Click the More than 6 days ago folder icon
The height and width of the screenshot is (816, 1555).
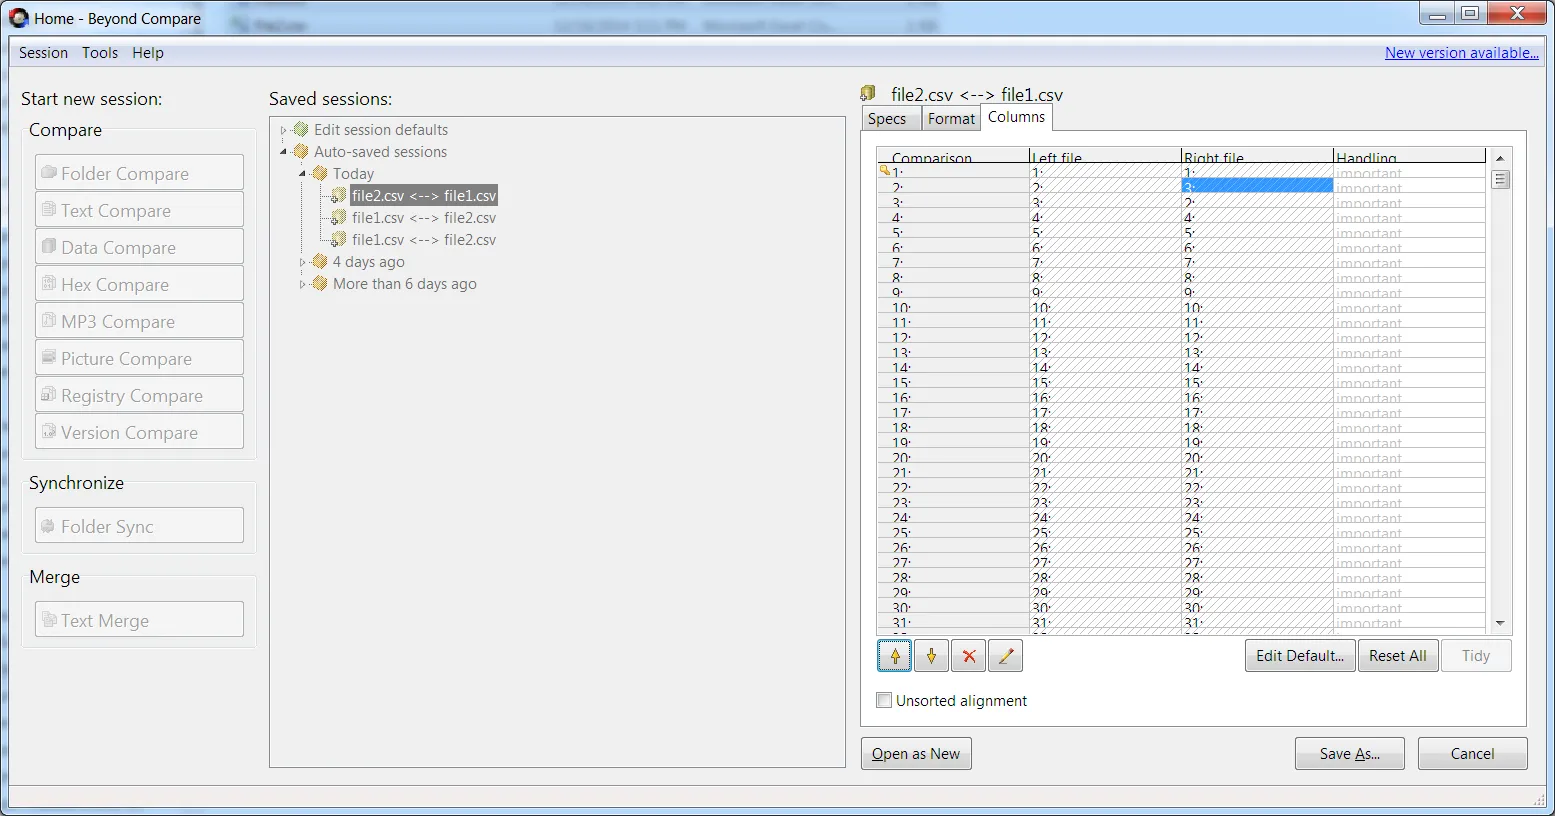(319, 283)
